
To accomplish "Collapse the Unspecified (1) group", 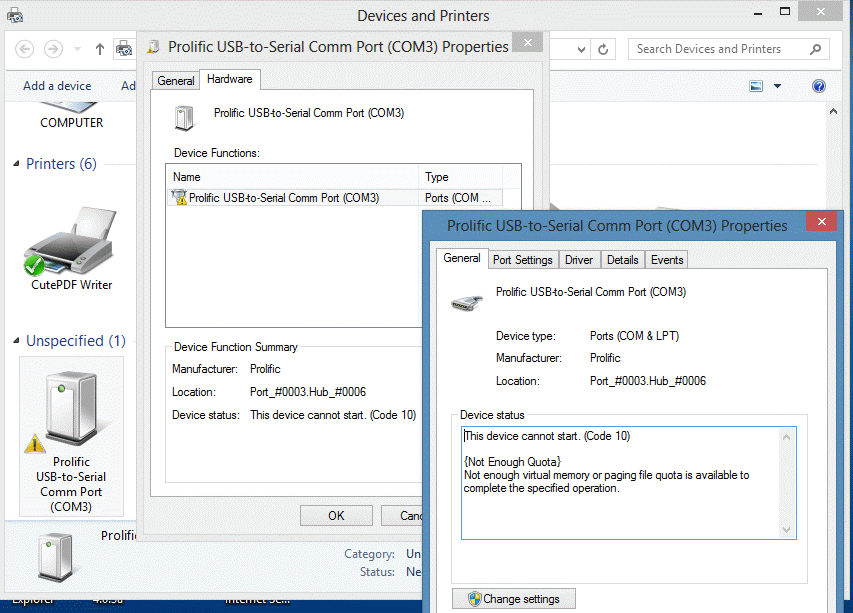I will [16, 340].
